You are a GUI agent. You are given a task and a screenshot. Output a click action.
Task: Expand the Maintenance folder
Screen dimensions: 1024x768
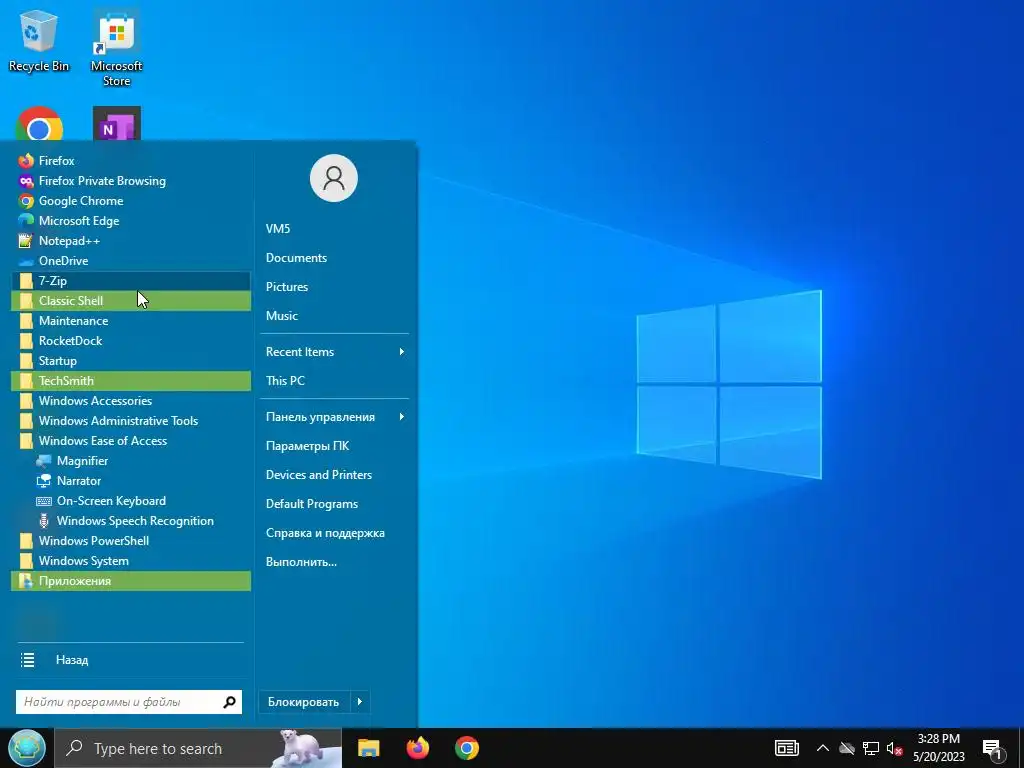point(131,321)
